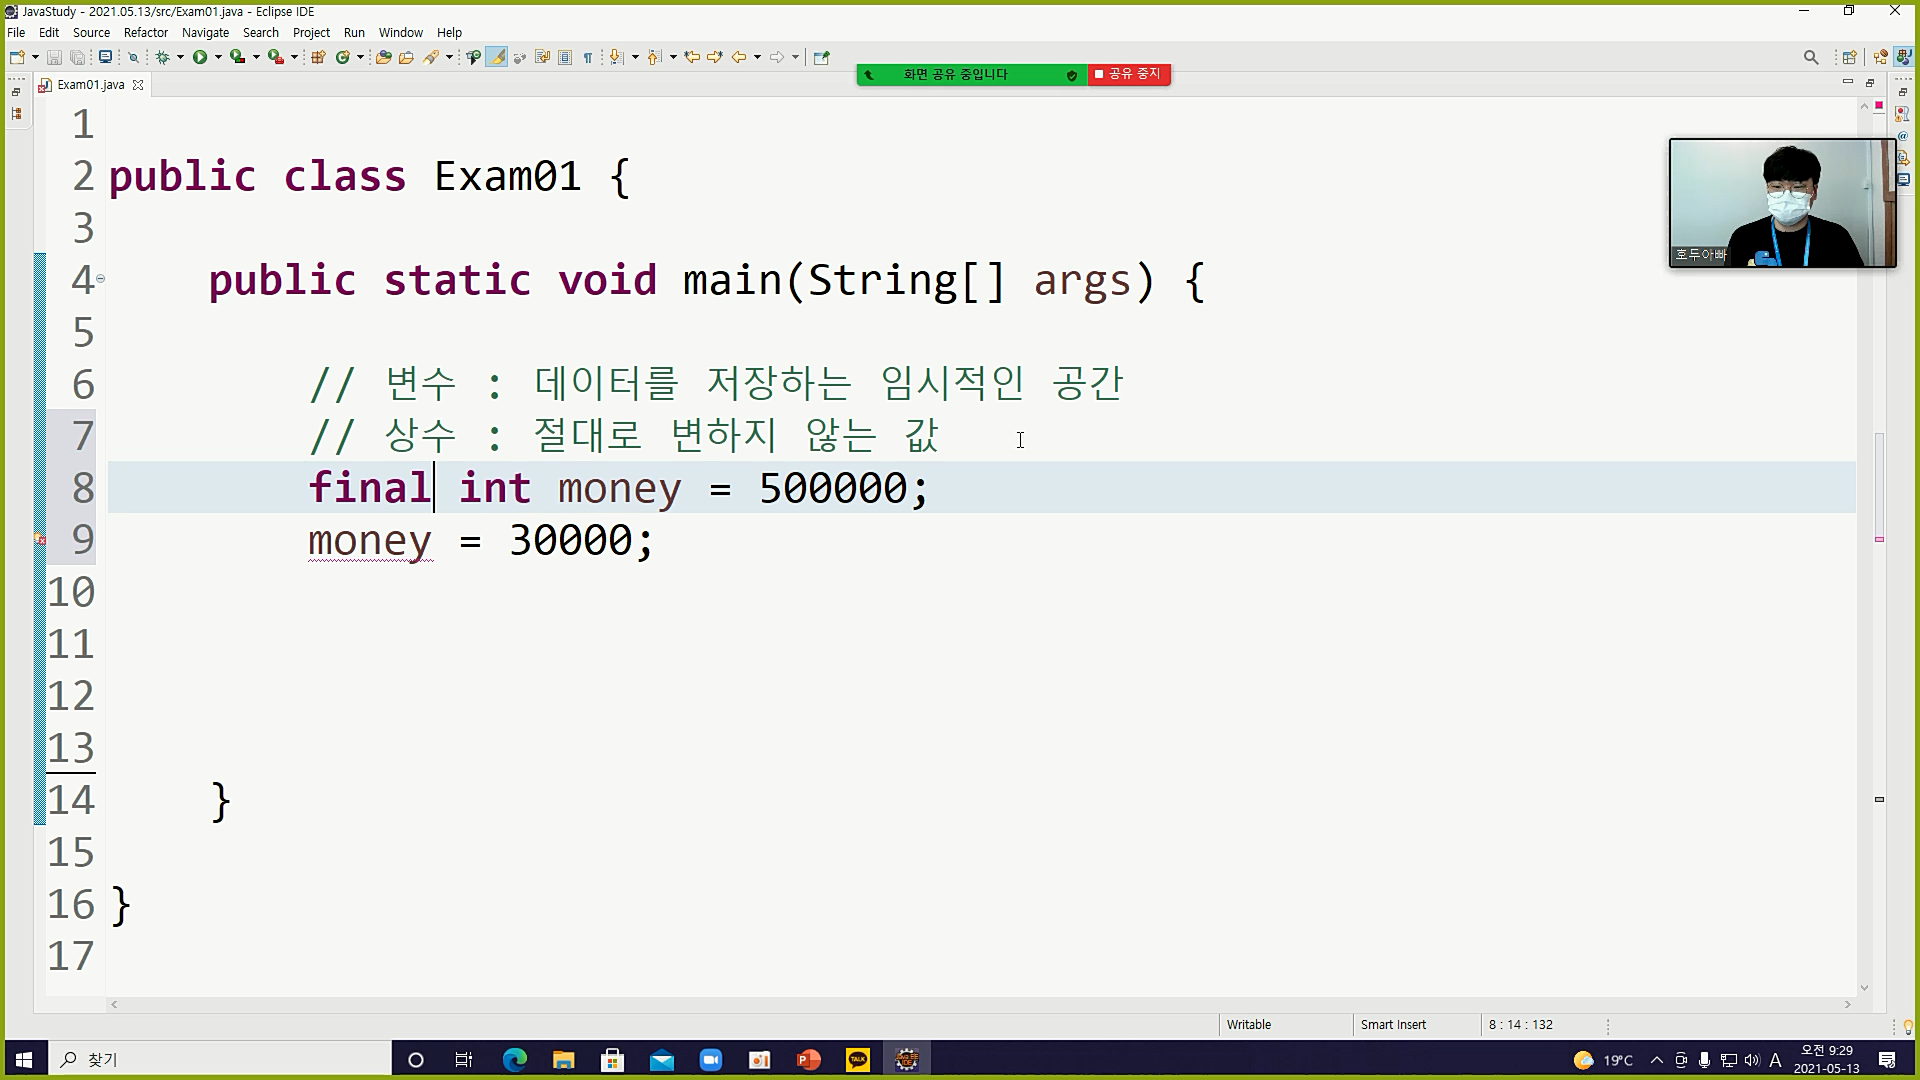Image resolution: width=1920 pixels, height=1080 pixels.
Task: Click the Debug bug icon
Action: point(162,57)
